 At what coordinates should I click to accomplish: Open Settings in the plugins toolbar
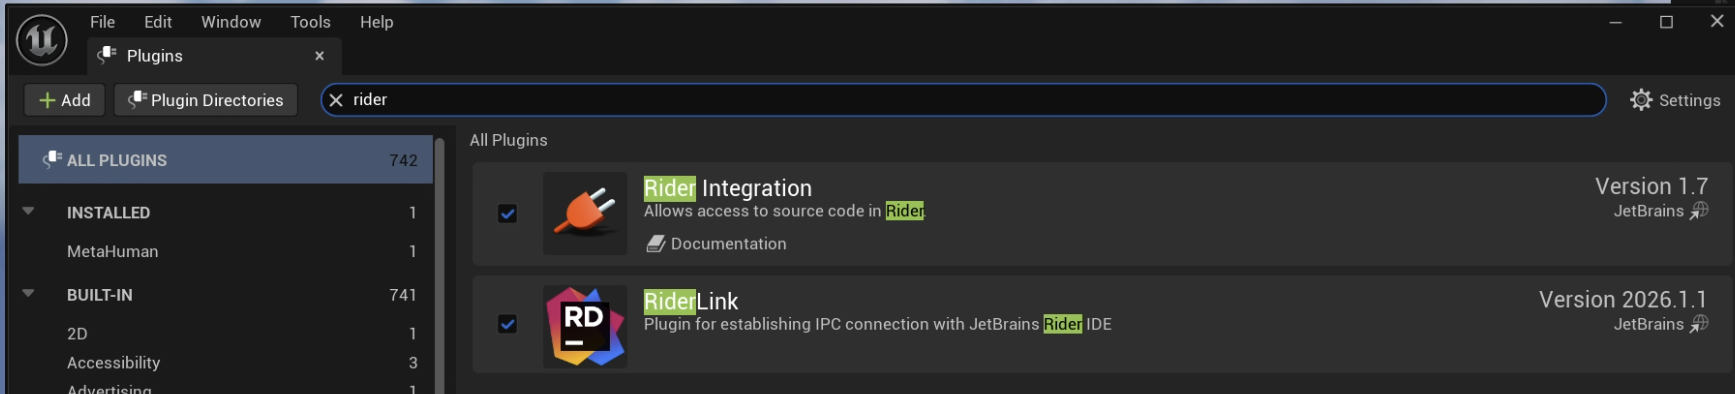pyautogui.click(x=1675, y=100)
